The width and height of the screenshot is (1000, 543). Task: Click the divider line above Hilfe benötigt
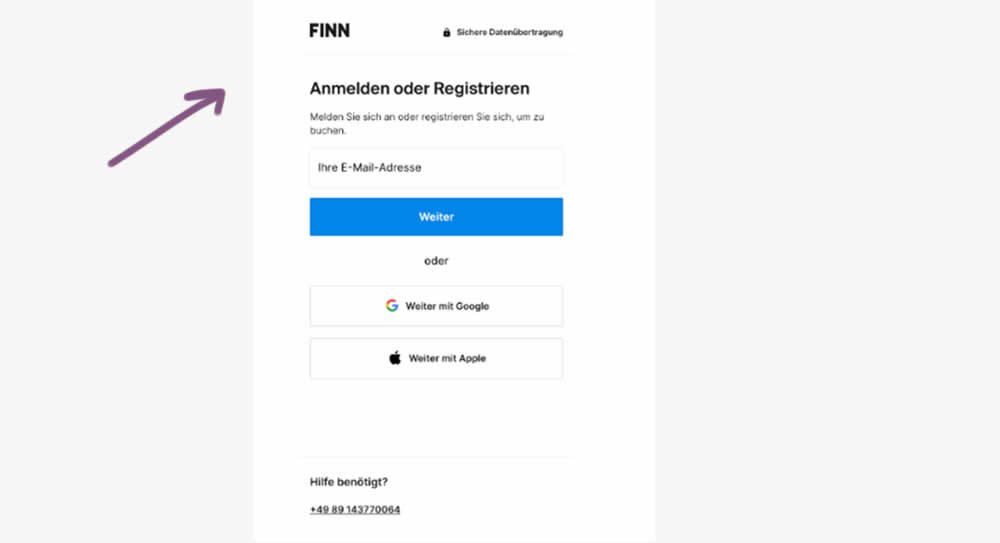click(x=436, y=458)
